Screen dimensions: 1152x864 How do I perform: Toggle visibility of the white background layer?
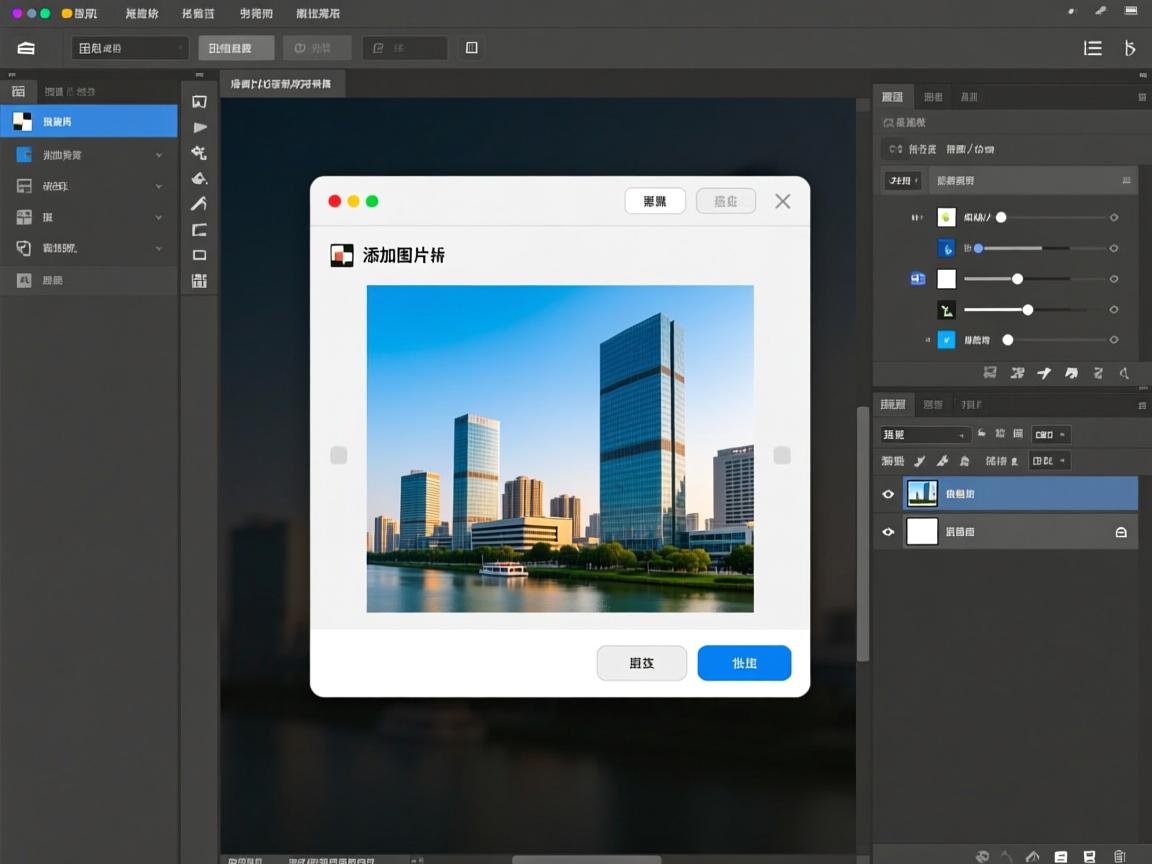(887, 531)
